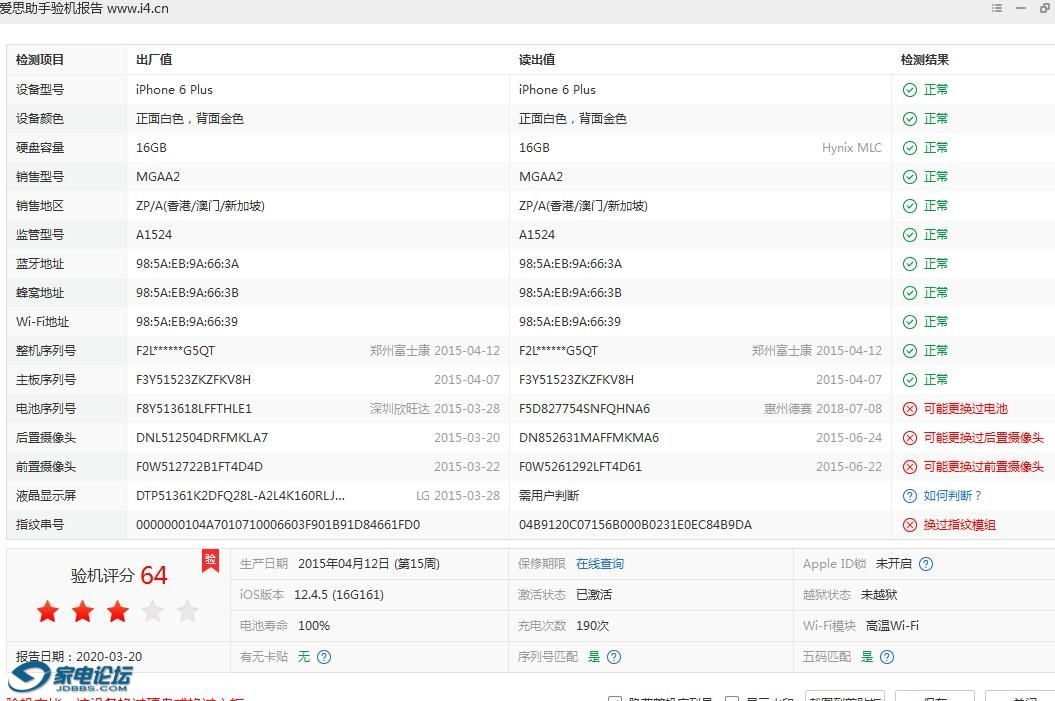Select the read value DN852631MAFFMKMA6
Image resolution: width=1055 pixels, height=701 pixels.
[x=589, y=438]
